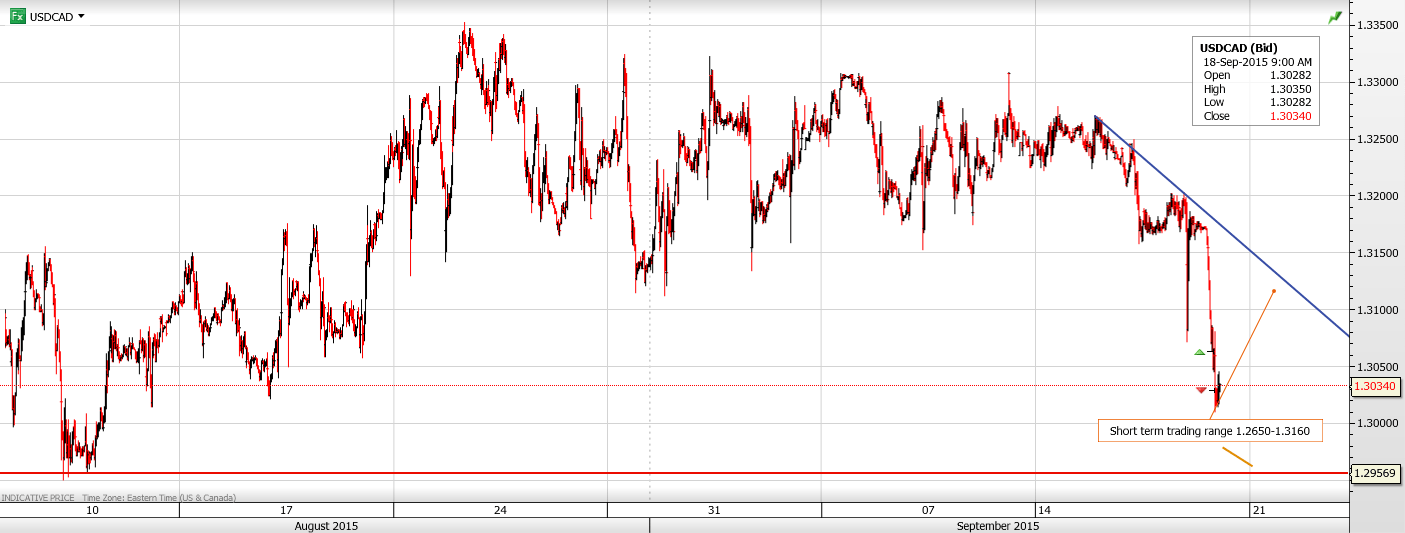
Task: Click the 1.29569 support level label
Action: [1376, 473]
